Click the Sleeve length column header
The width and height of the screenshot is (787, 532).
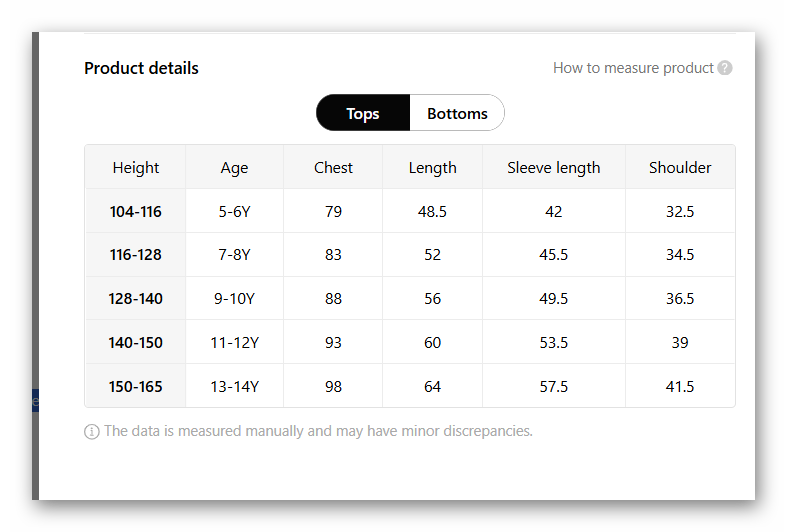click(x=554, y=167)
